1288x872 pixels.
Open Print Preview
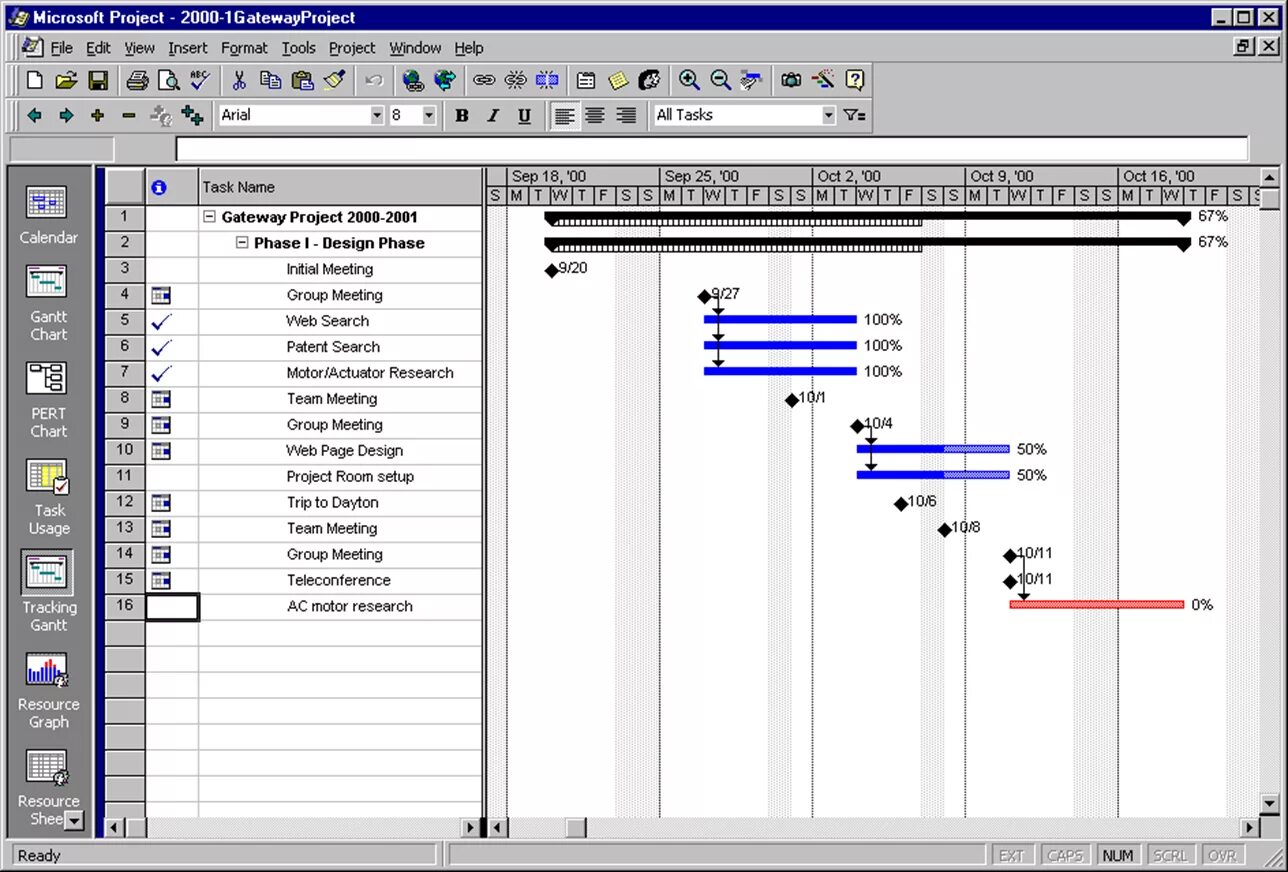(168, 81)
